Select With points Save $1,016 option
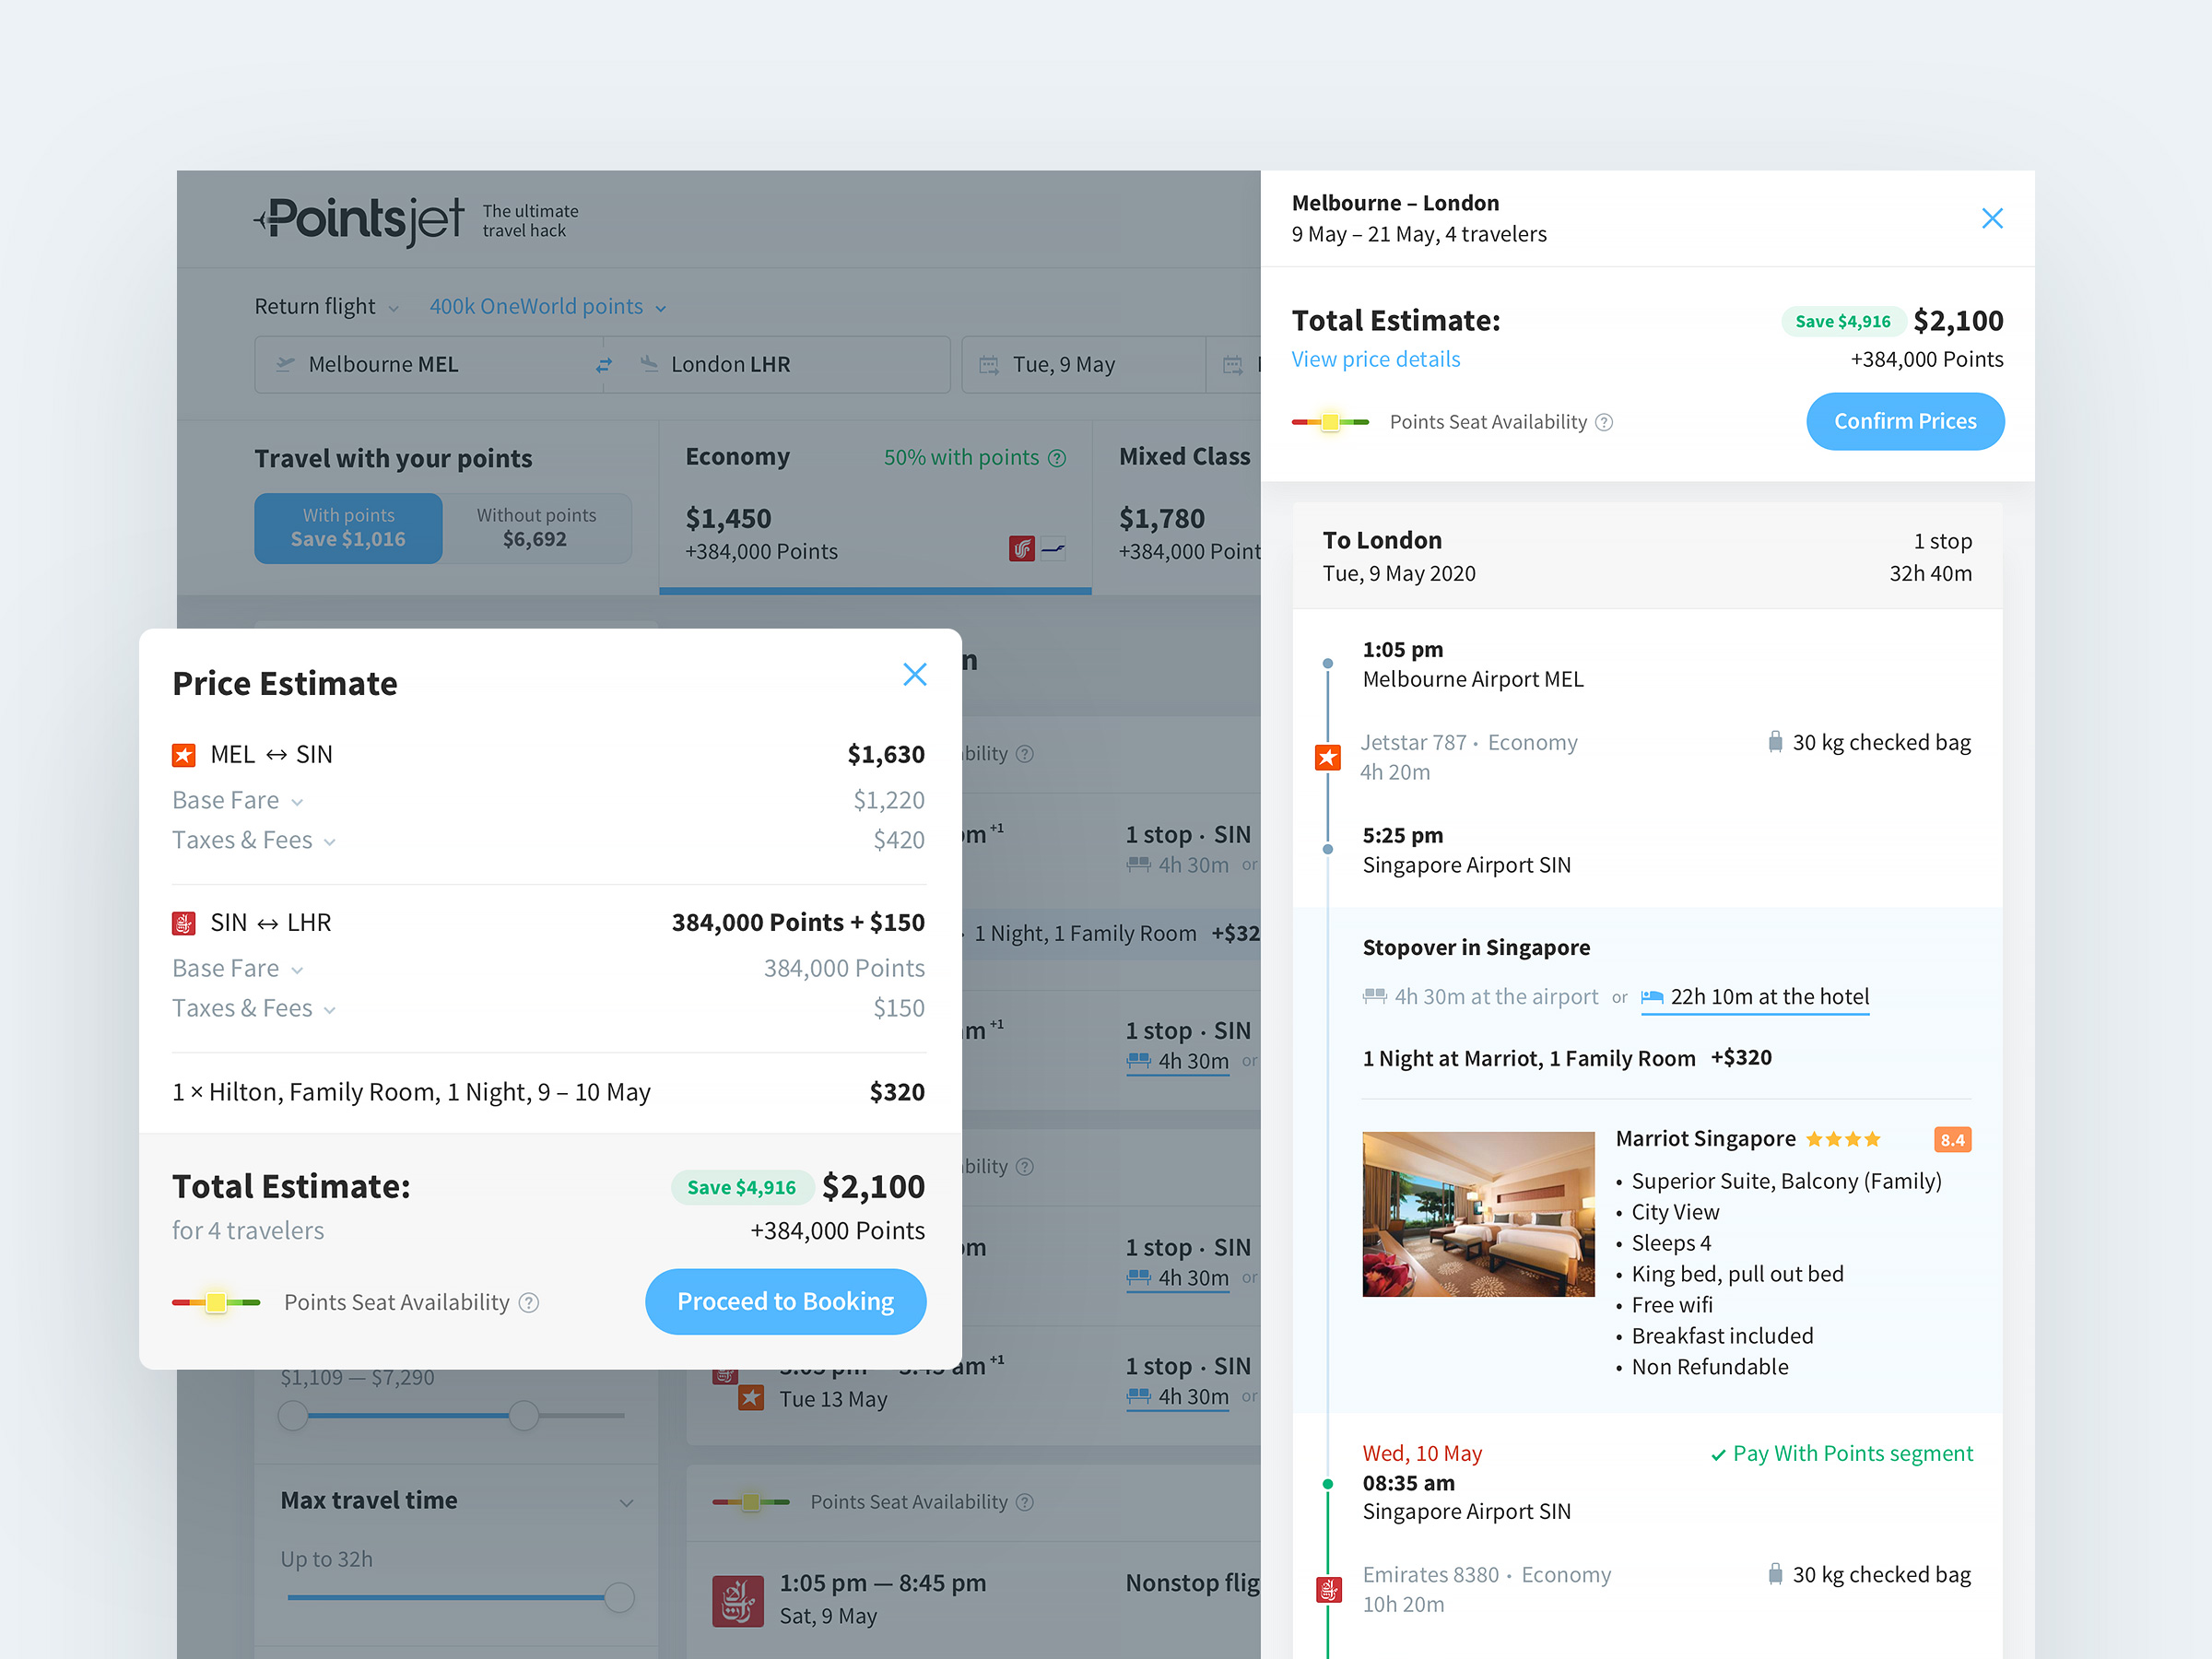 click(348, 528)
